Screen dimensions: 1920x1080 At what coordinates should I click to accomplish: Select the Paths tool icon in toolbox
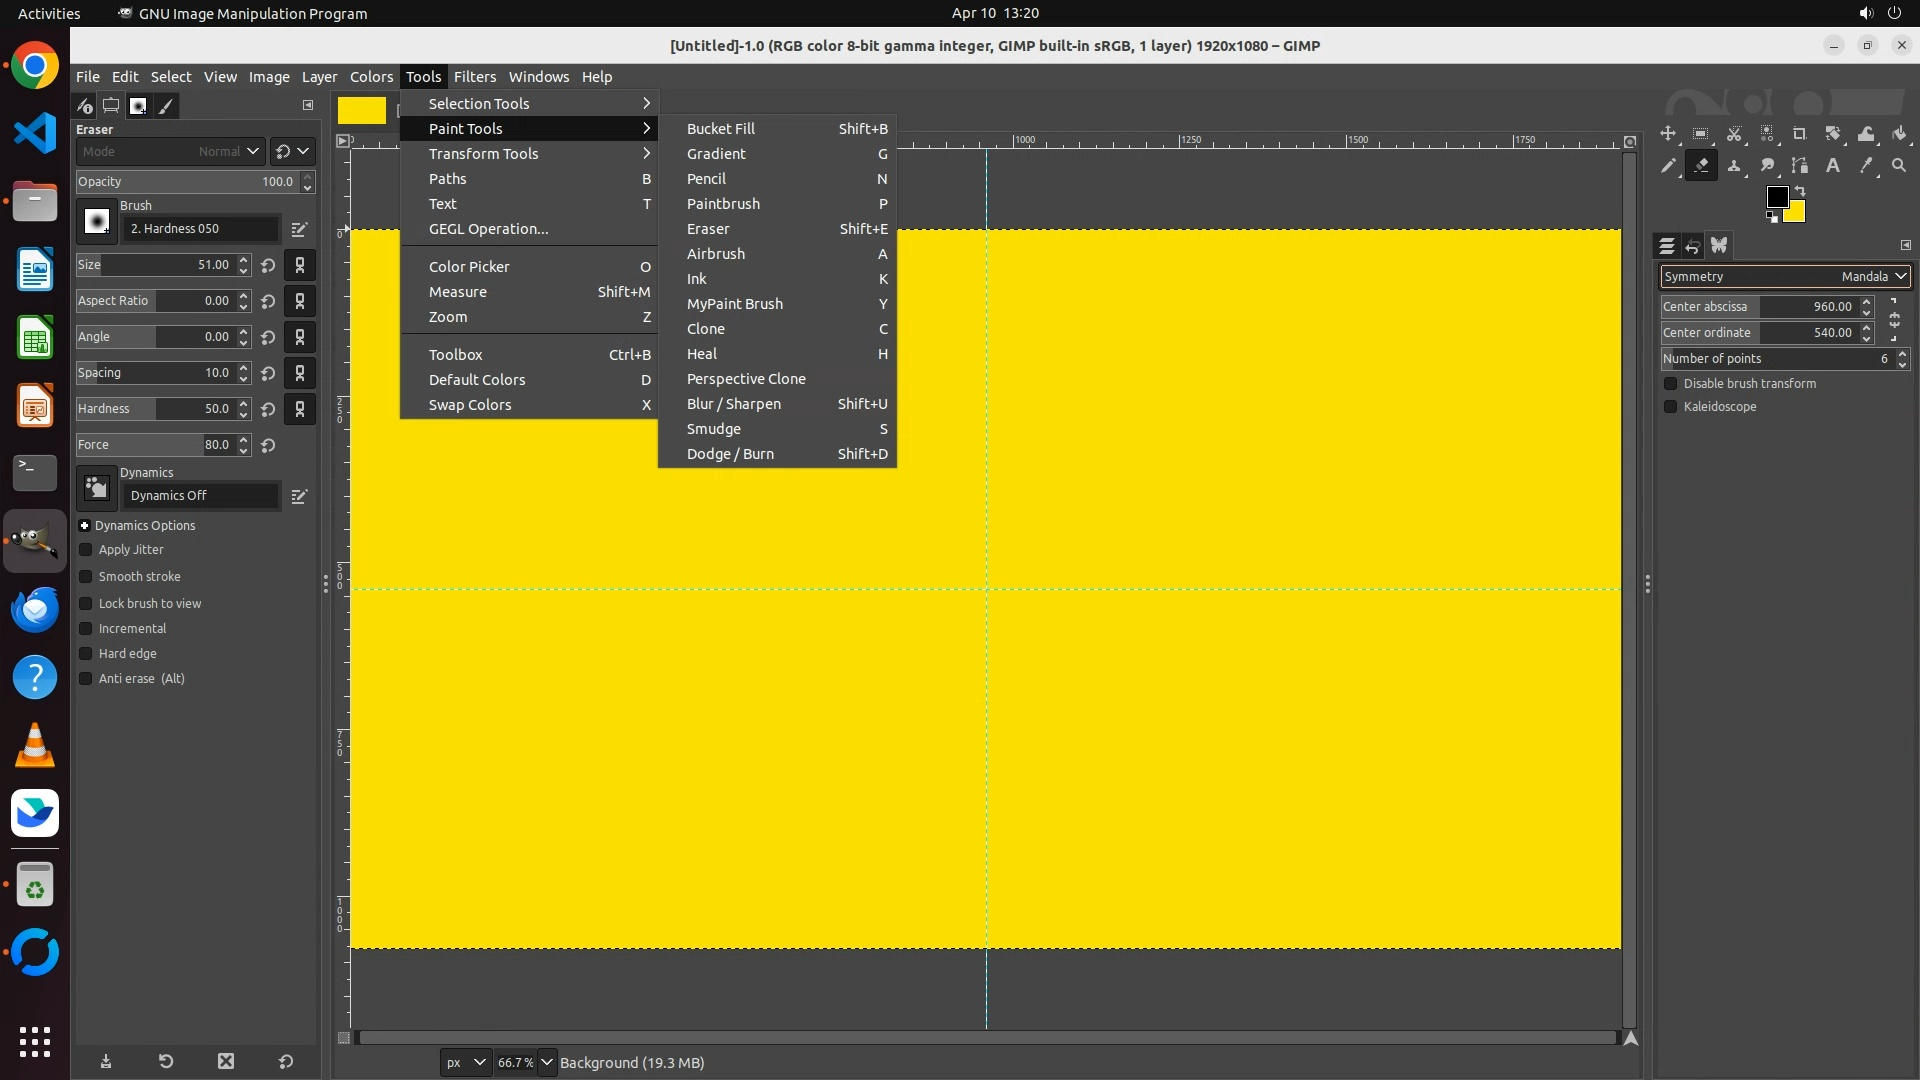pyautogui.click(x=1800, y=166)
